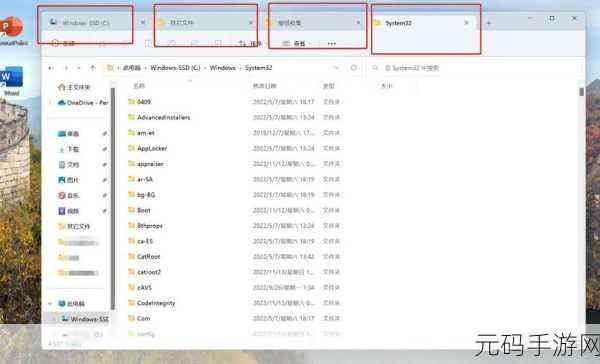Click 此电脑 breadcrumb in address bar
This screenshot has height=364, width=600.
pyautogui.click(x=132, y=68)
